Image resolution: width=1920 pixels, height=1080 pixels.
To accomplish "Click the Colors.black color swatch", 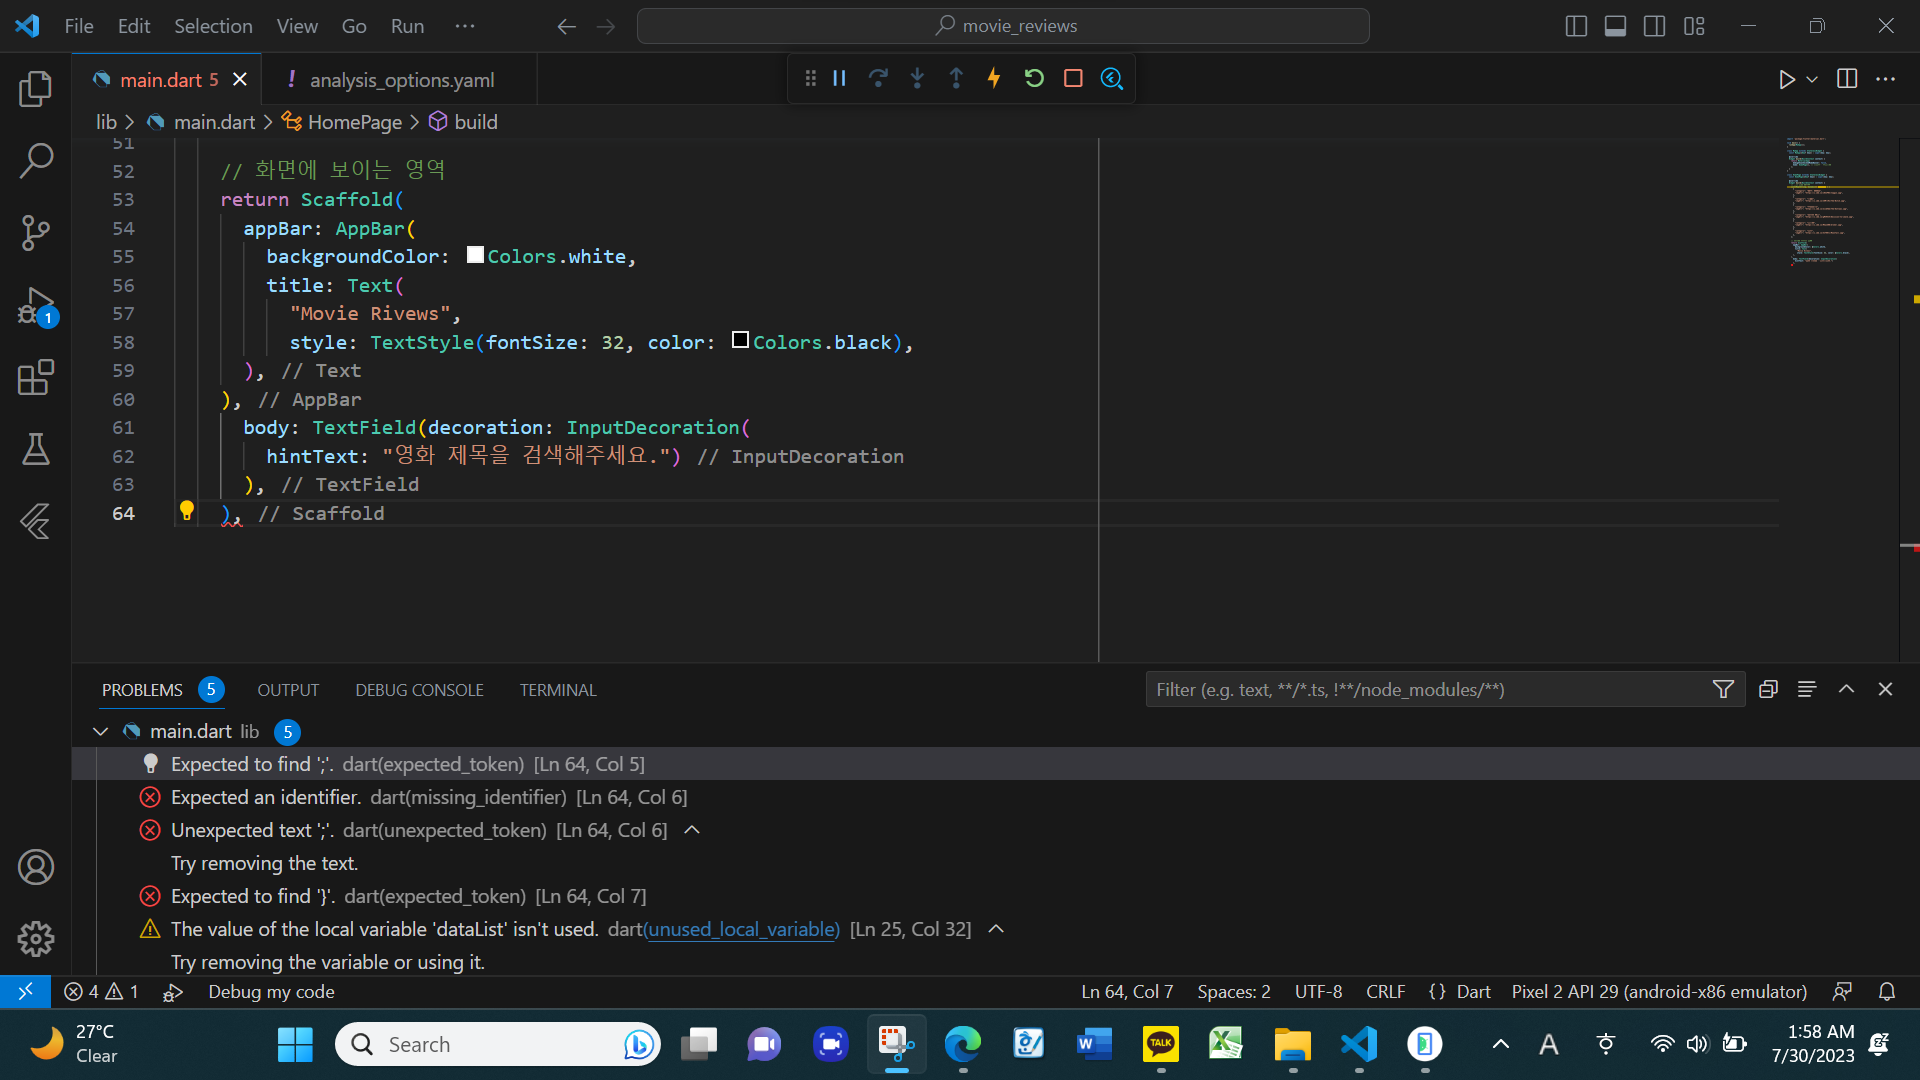I will [740, 340].
